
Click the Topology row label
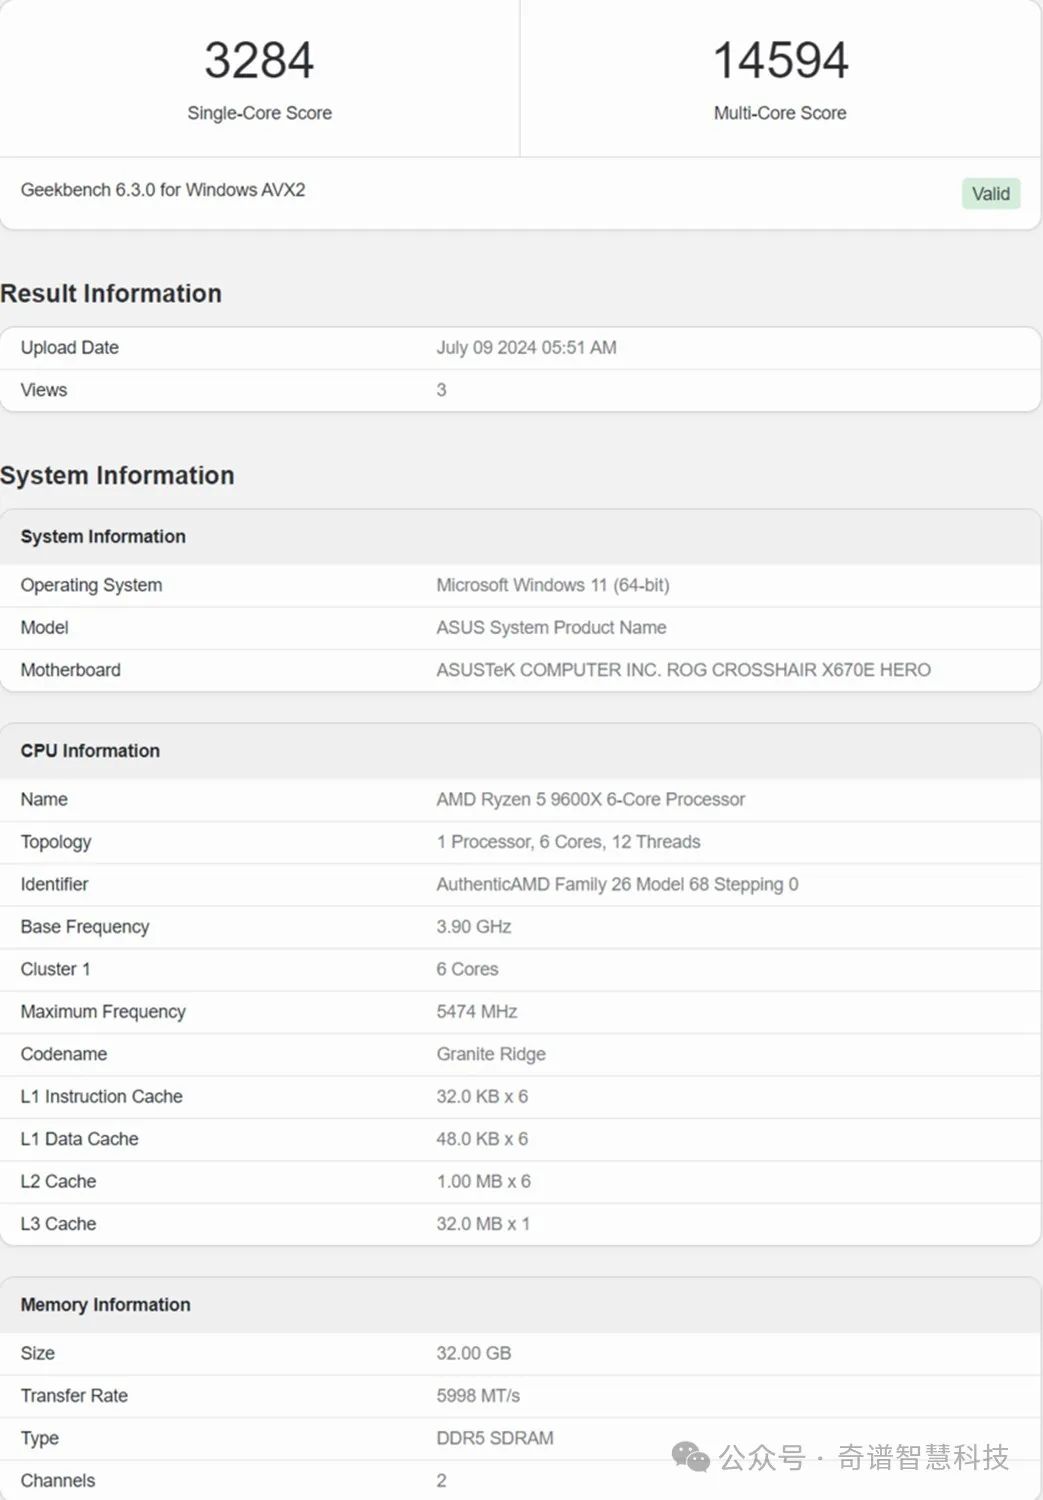pos(56,842)
